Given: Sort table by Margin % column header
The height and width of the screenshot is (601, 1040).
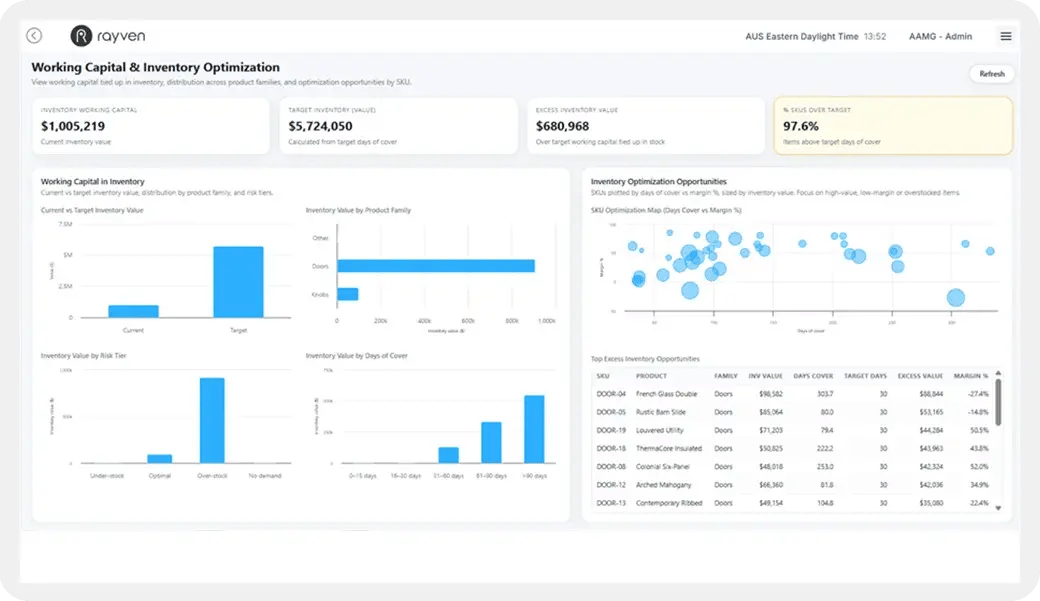Looking at the screenshot, I should click(x=970, y=376).
